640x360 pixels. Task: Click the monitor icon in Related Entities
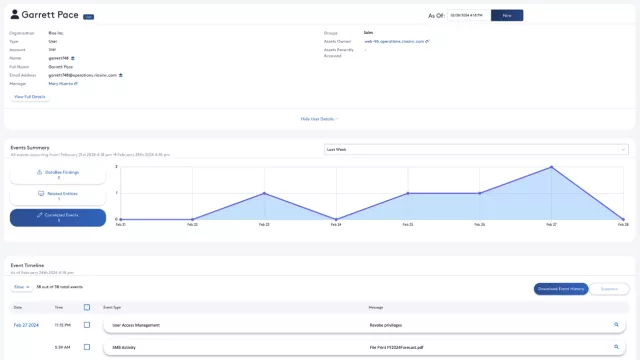click(x=41, y=193)
